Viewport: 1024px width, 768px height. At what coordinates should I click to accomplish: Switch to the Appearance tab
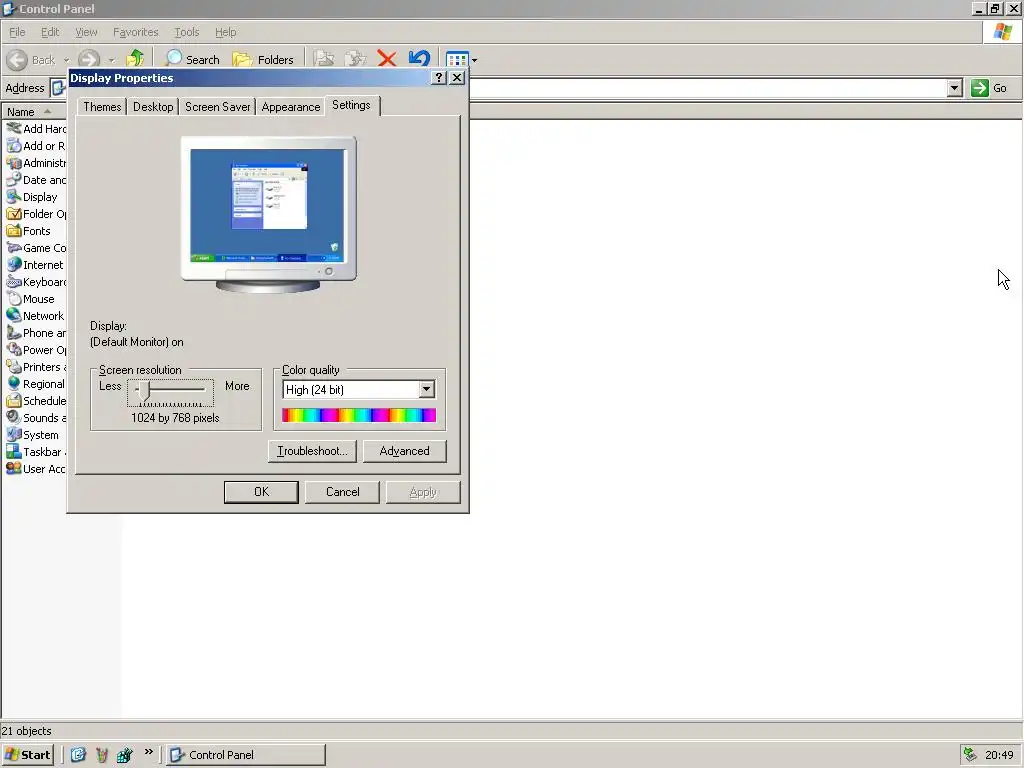pos(291,106)
